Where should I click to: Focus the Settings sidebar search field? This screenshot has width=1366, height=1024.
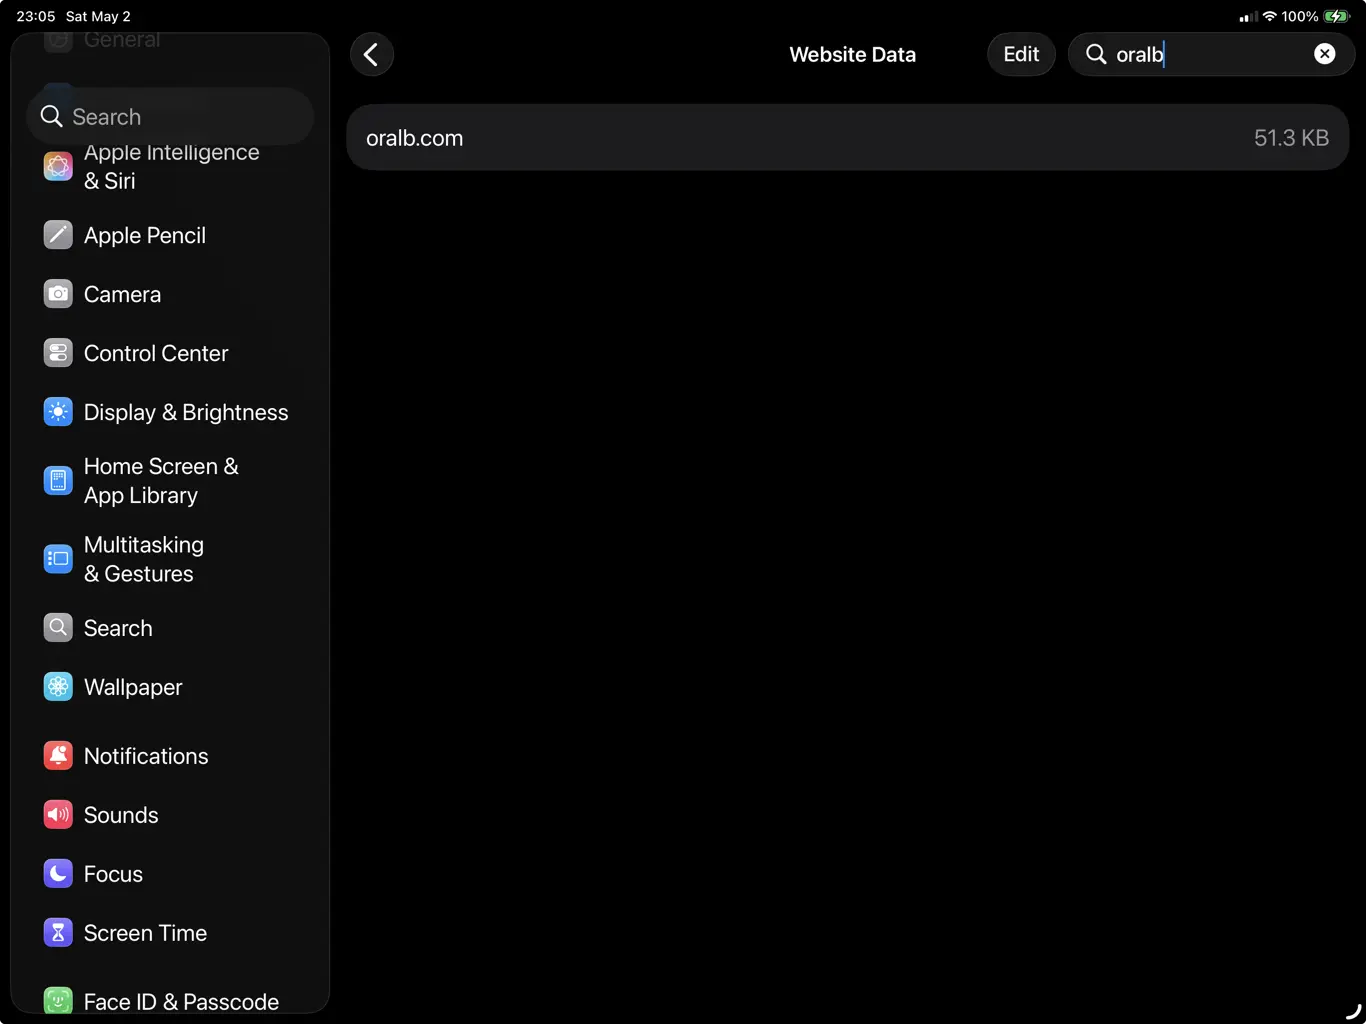pyautogui.click(x=170, y=117)
